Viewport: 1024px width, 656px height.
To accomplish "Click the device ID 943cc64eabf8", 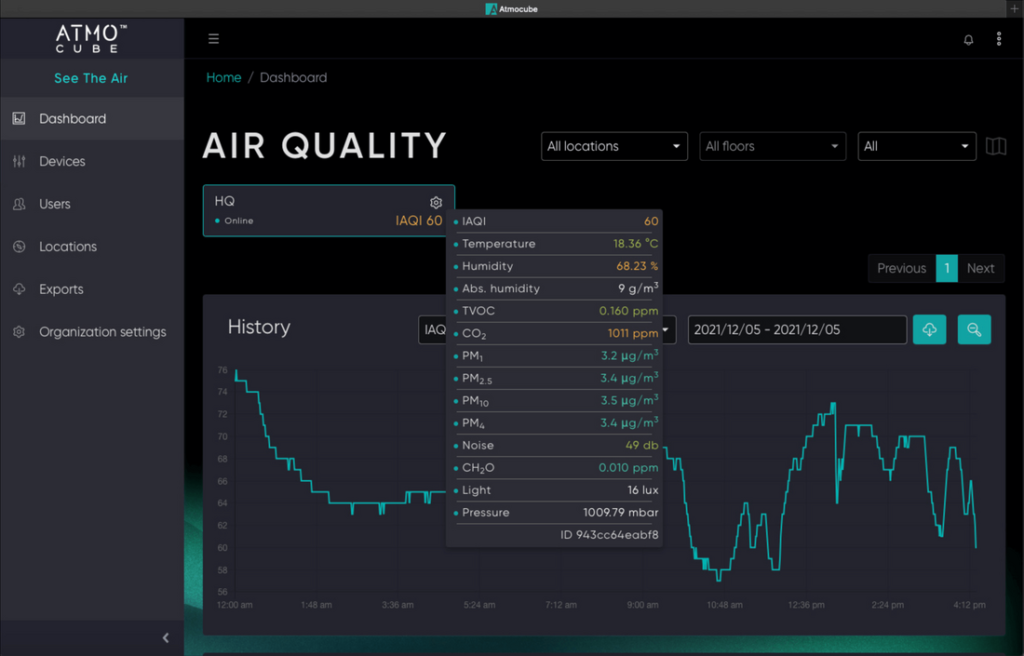I will pyautogui.click(x=609, y=535).
